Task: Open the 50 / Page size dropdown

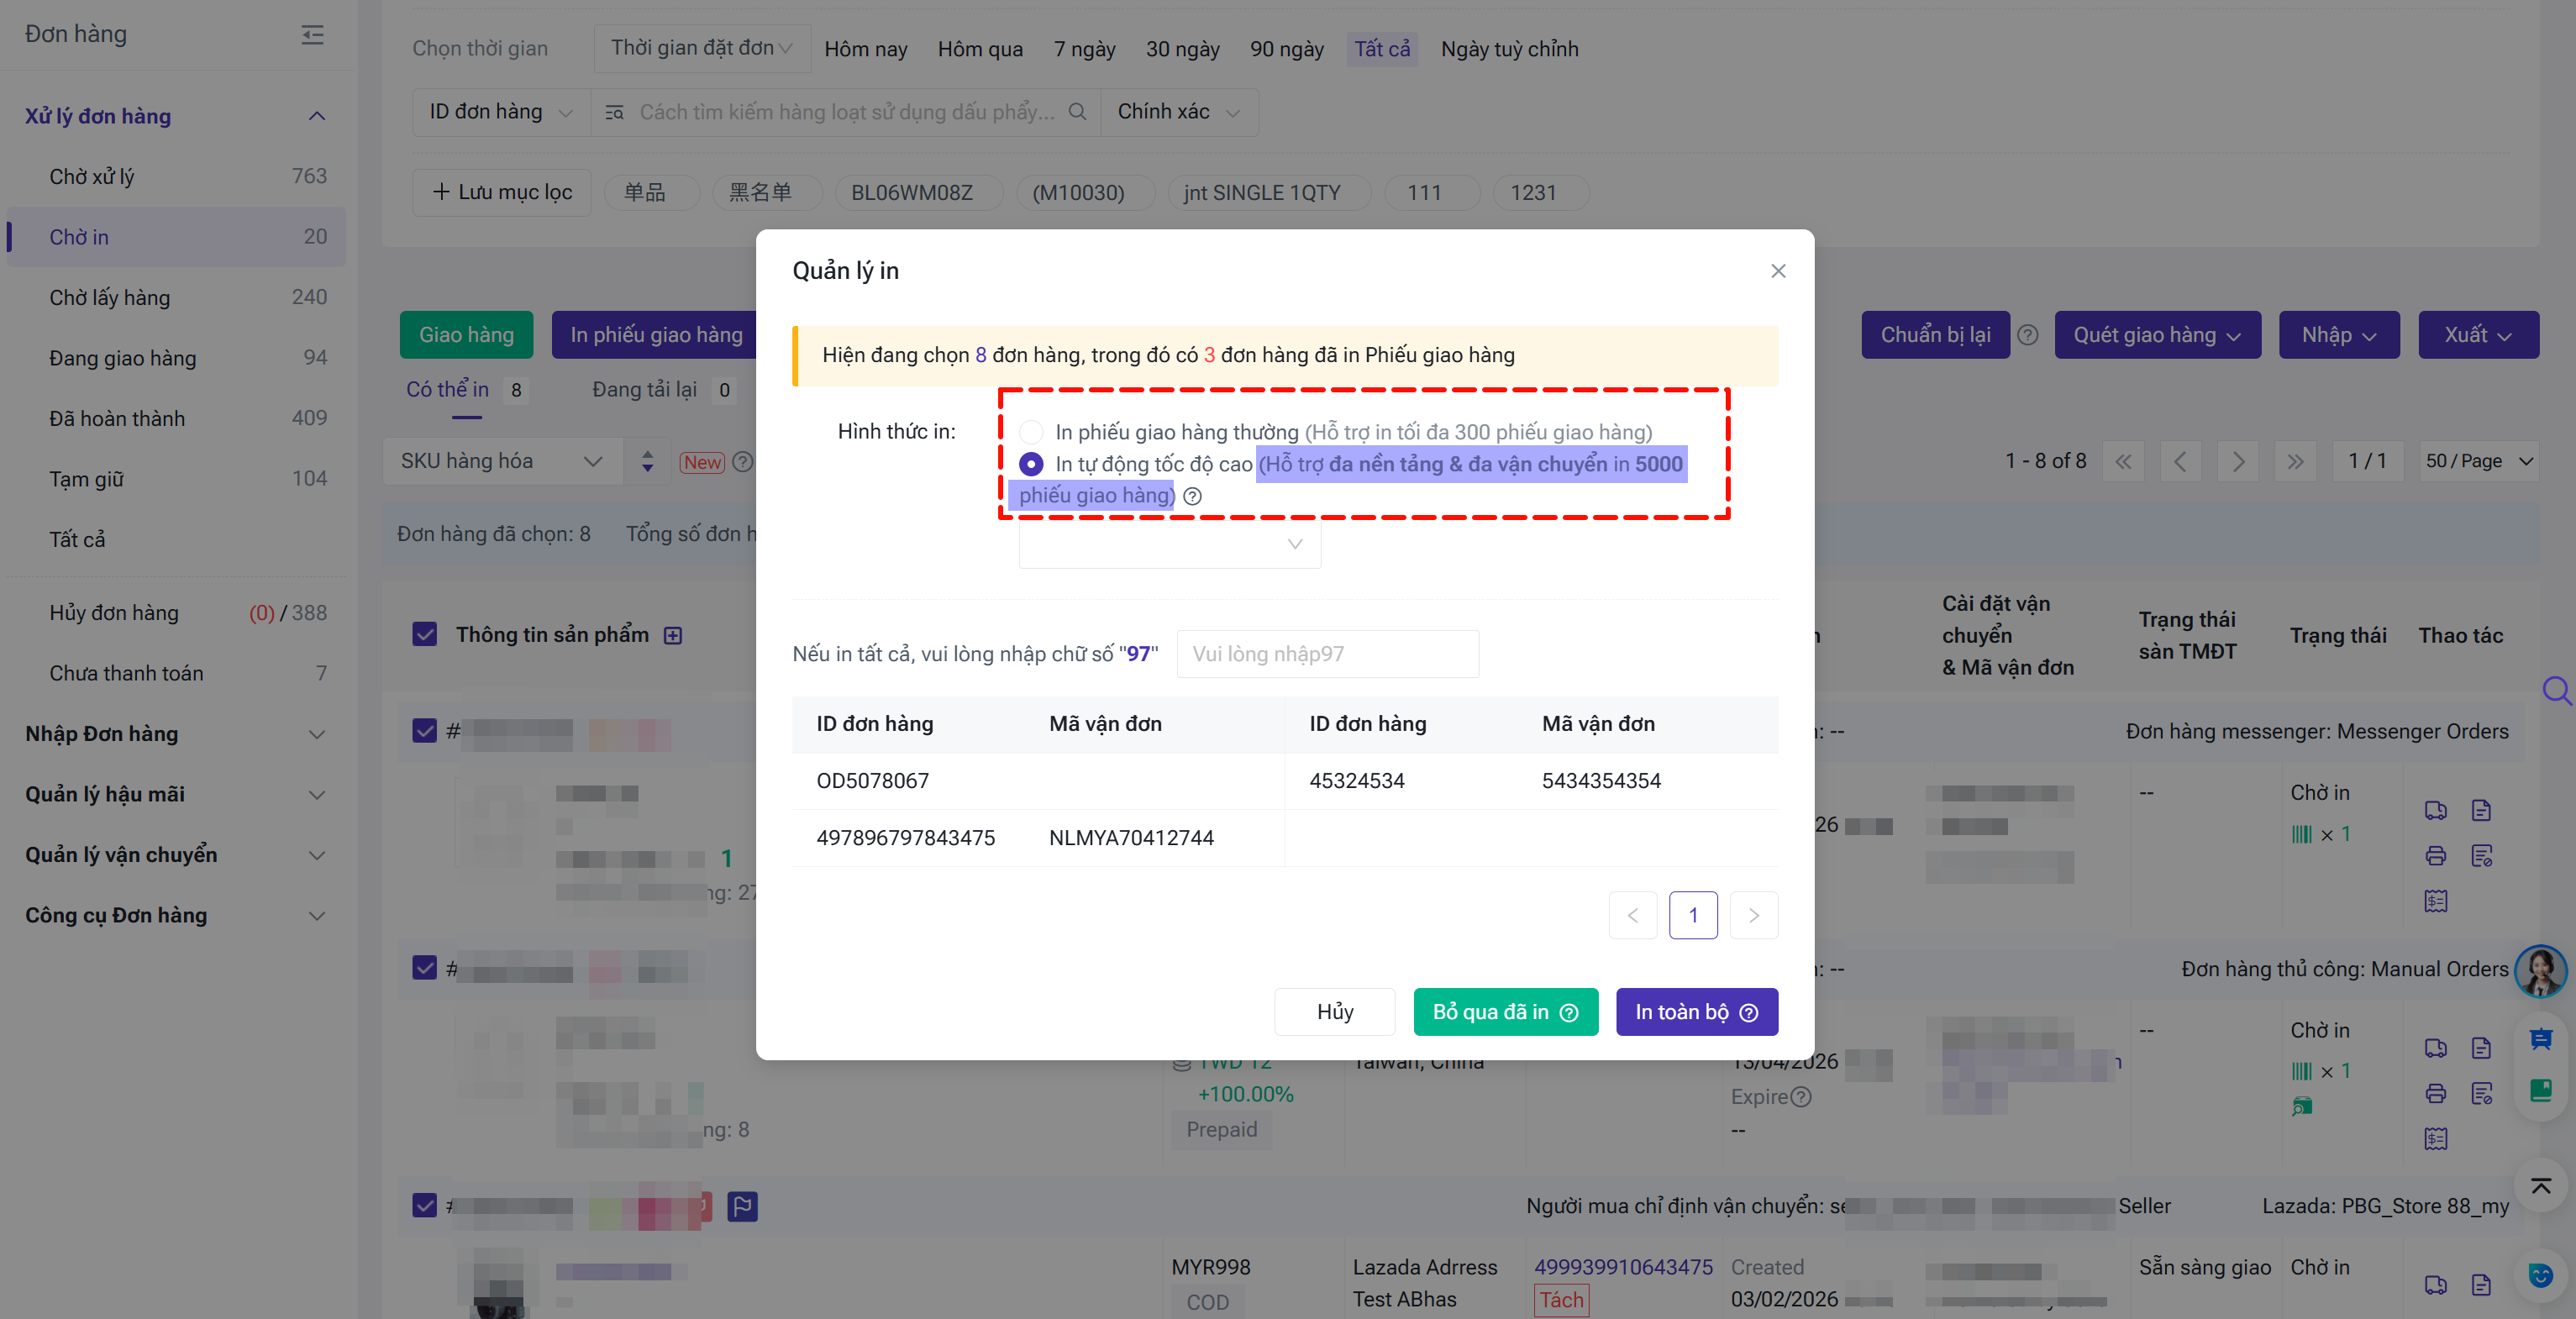Action: [2478, 461]
